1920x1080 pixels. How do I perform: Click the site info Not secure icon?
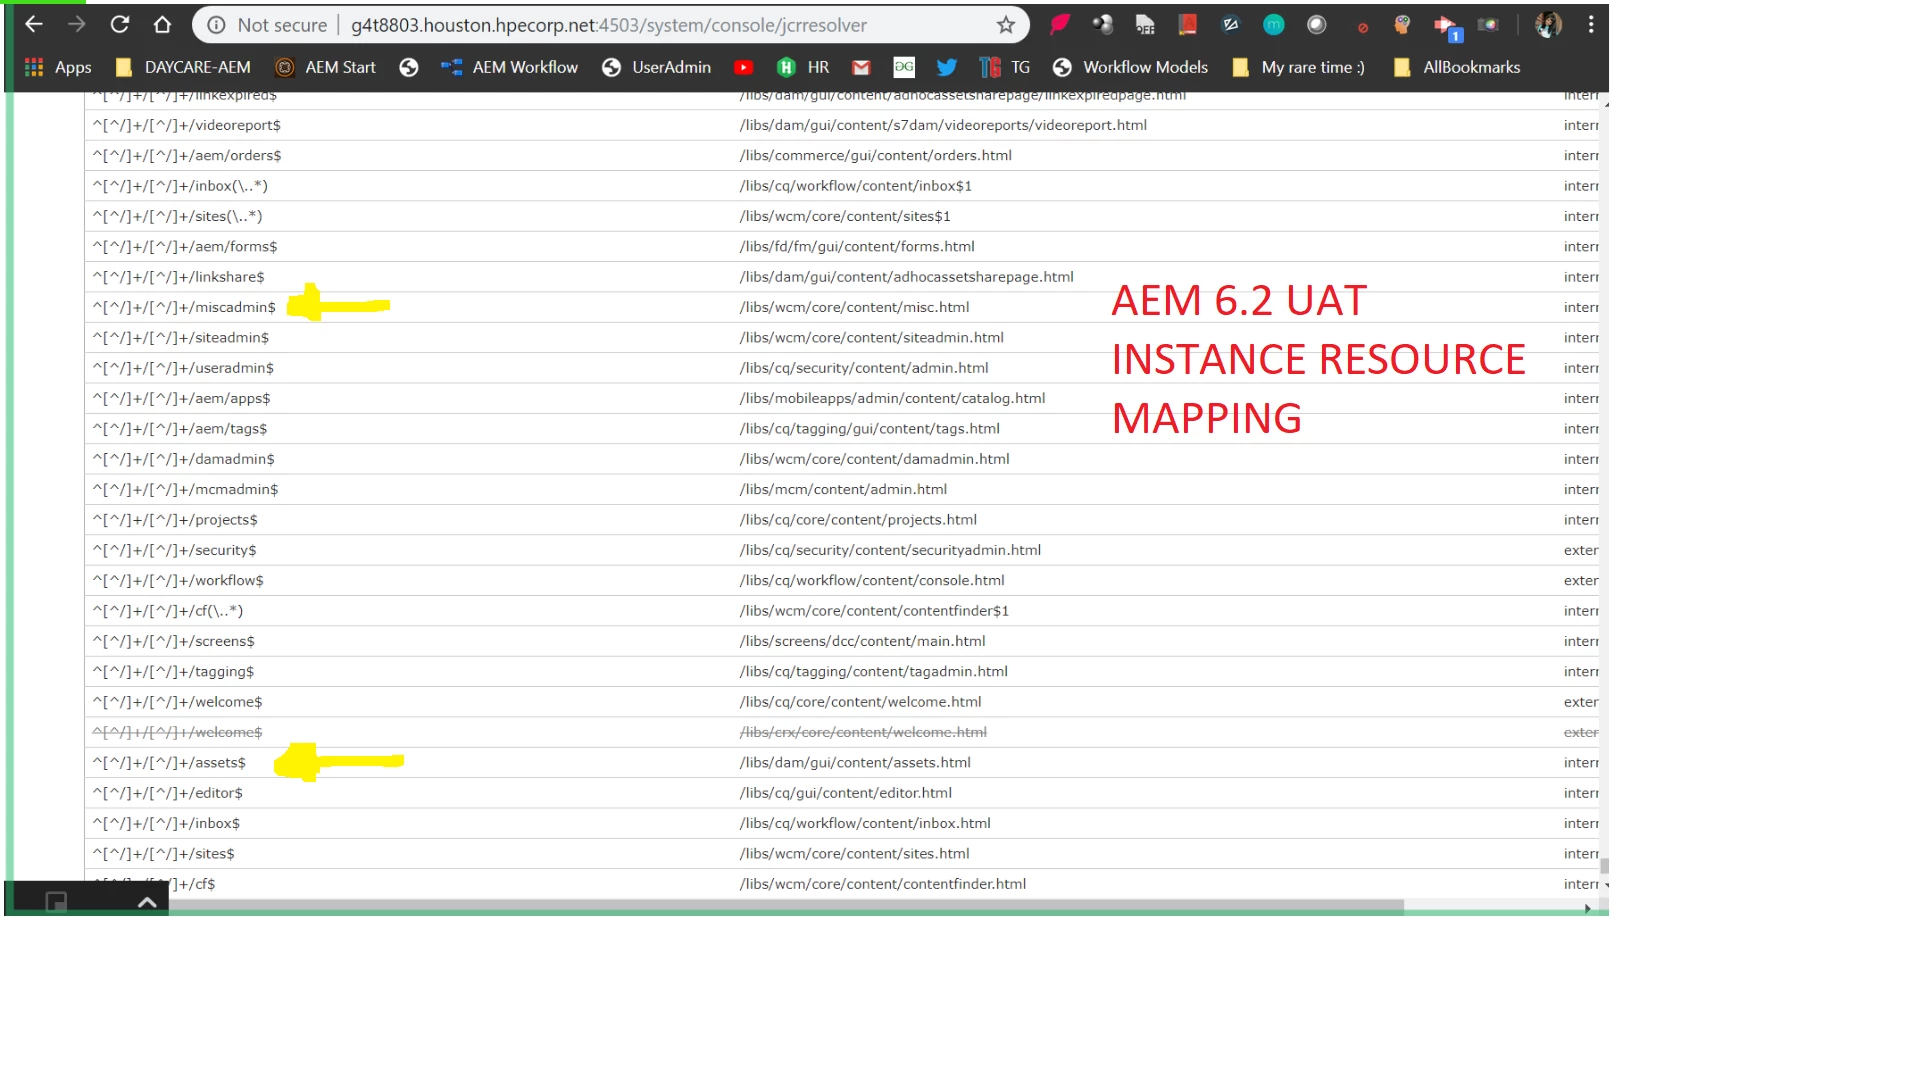[217, 25]
